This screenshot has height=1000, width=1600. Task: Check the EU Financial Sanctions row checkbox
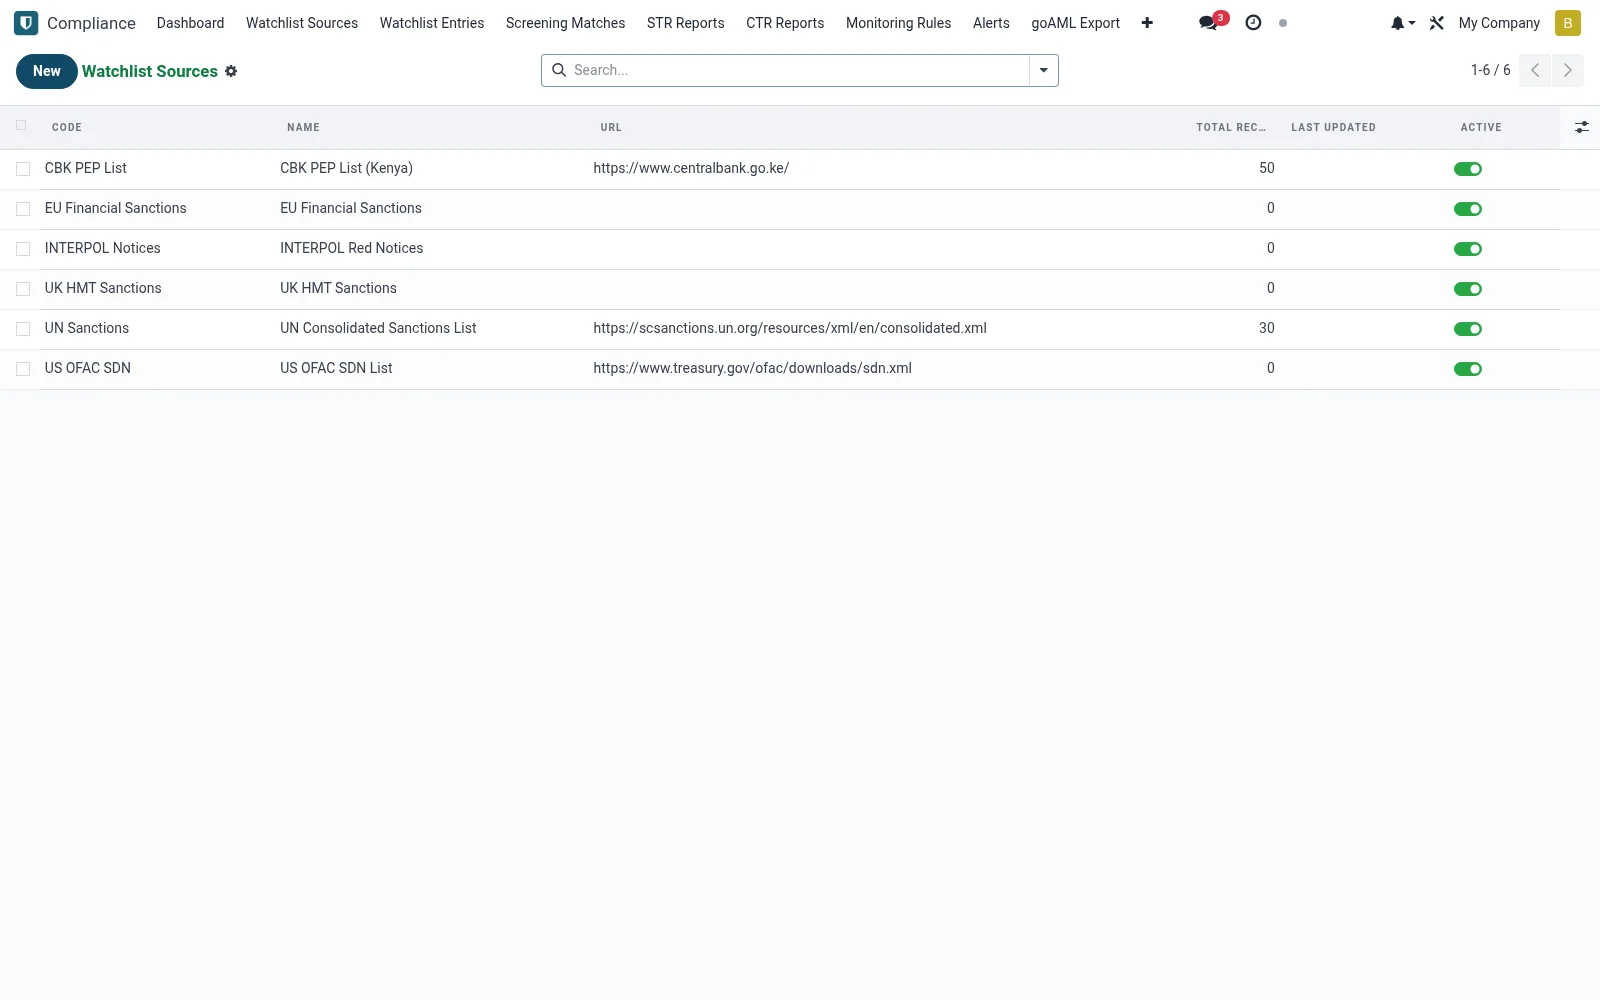coord(23,209)
